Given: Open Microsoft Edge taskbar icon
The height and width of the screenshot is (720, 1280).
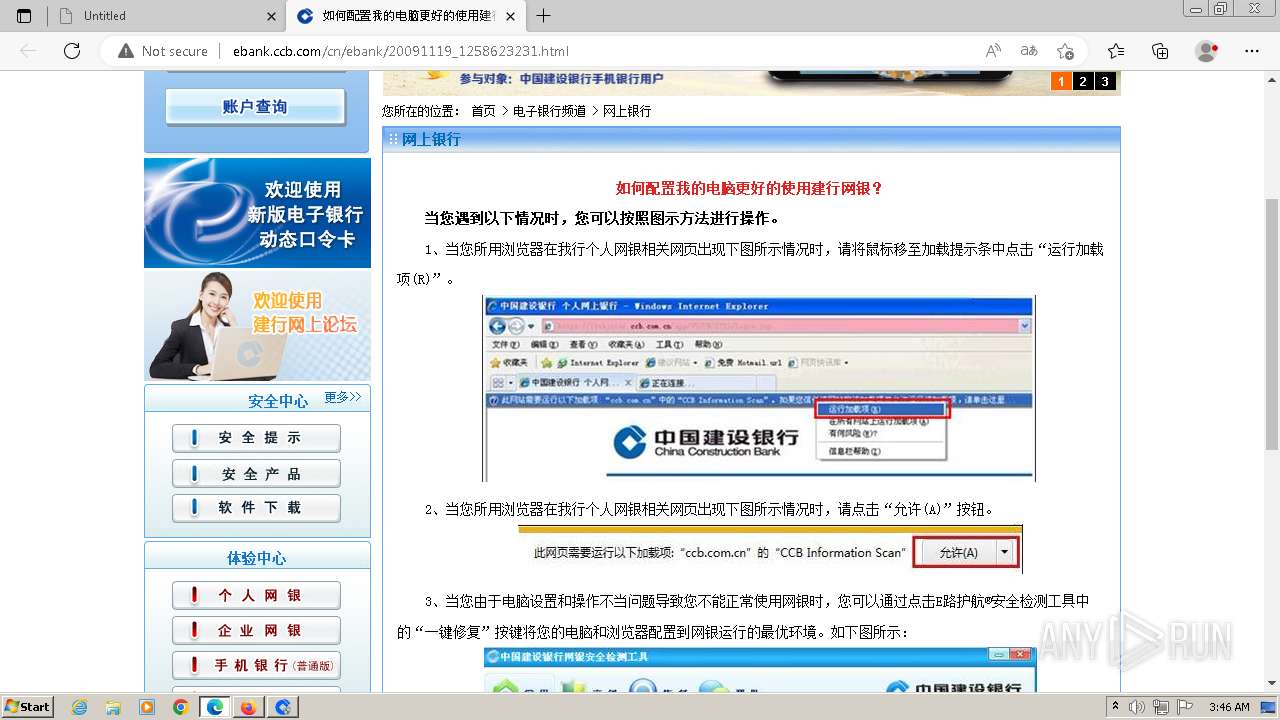Looking at the screenshot, I should (x=214, y=707).
